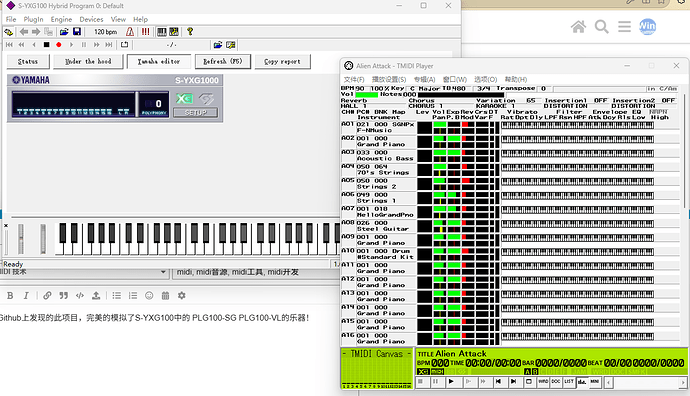
Task: Click the bulleted list icon in editor toolbar
Action: coord(117,296)
